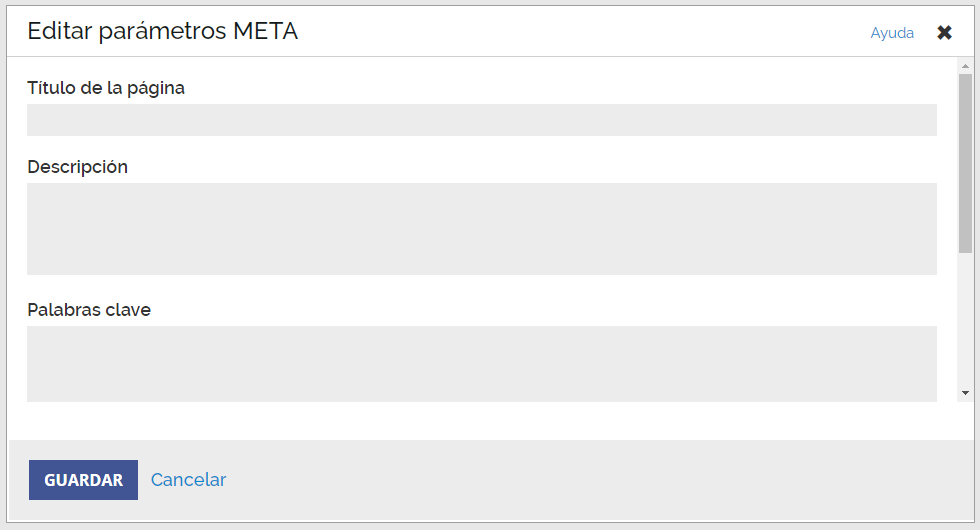
Task: Click the bottom-right corner of the Descripción box
Action: [x=930, y=268]
